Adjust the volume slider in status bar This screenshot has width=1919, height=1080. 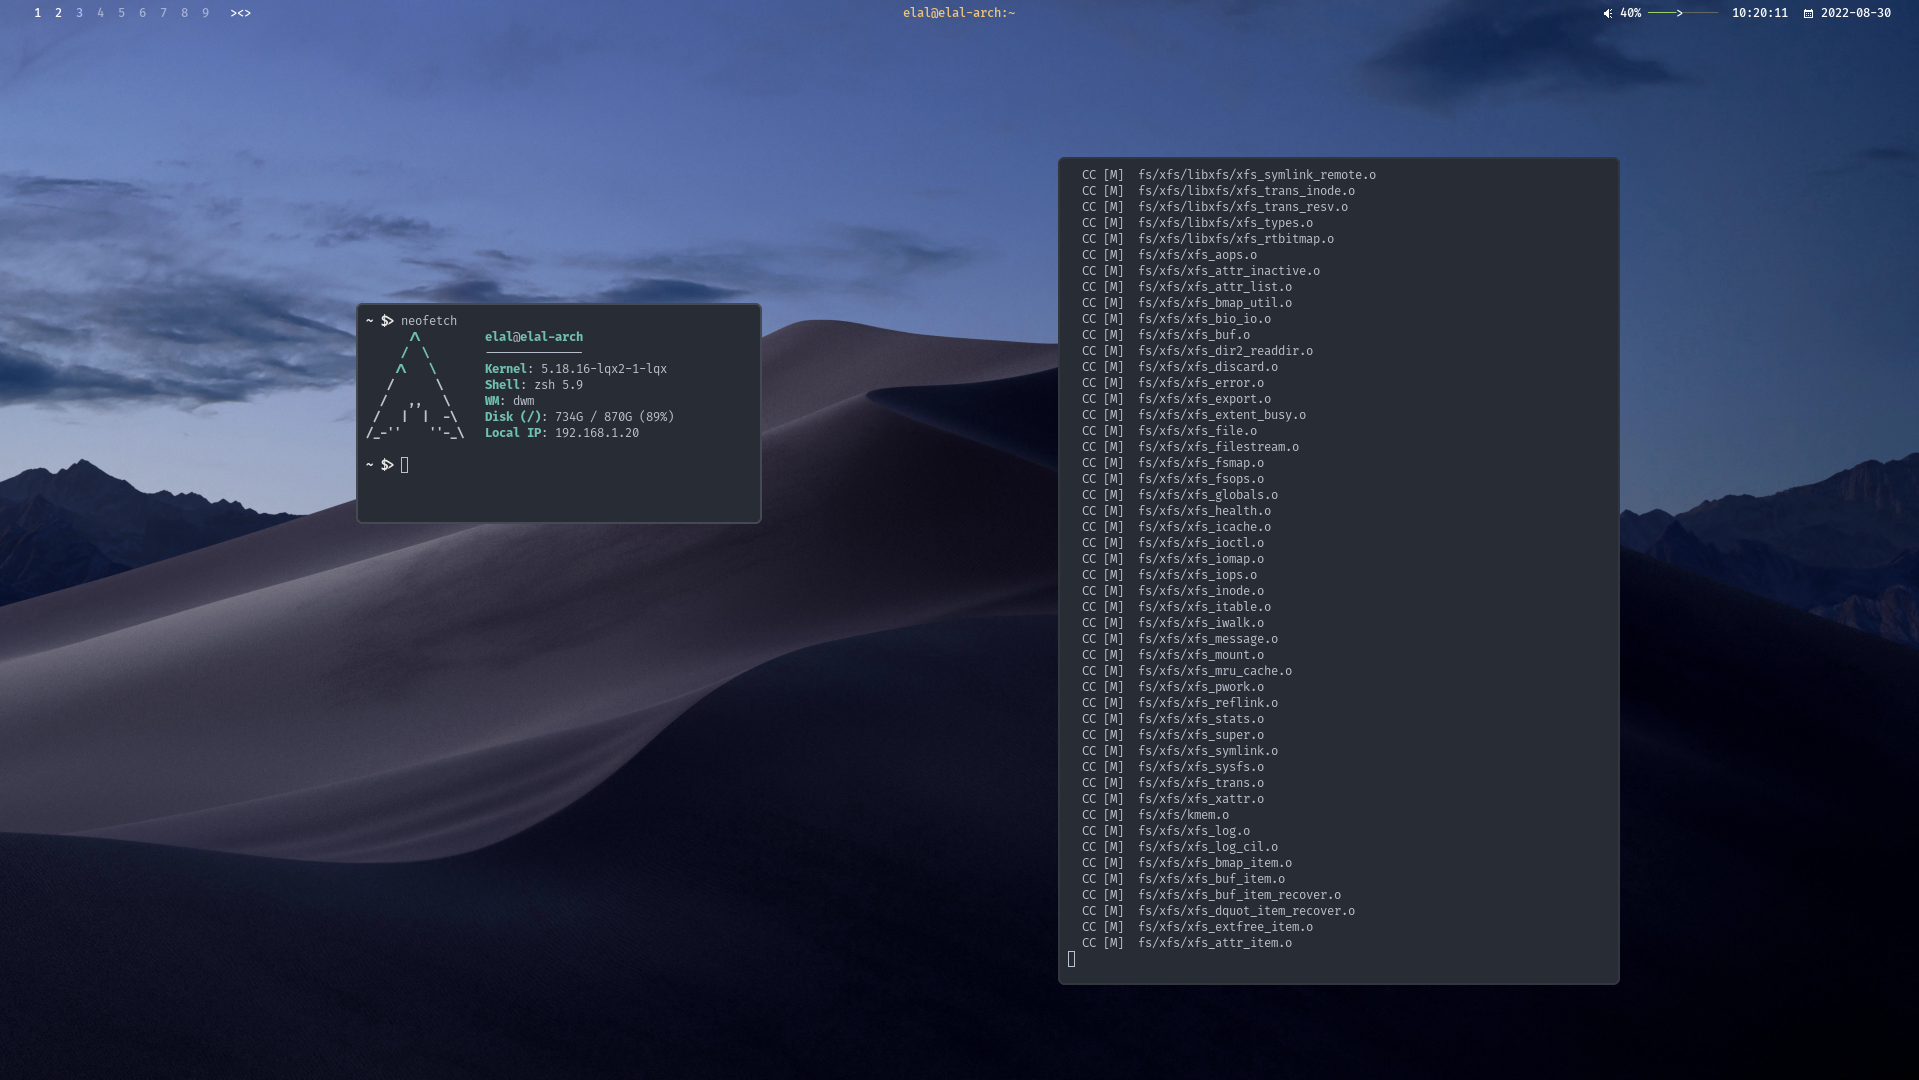pyautogui.click(x=1683, y=13)
